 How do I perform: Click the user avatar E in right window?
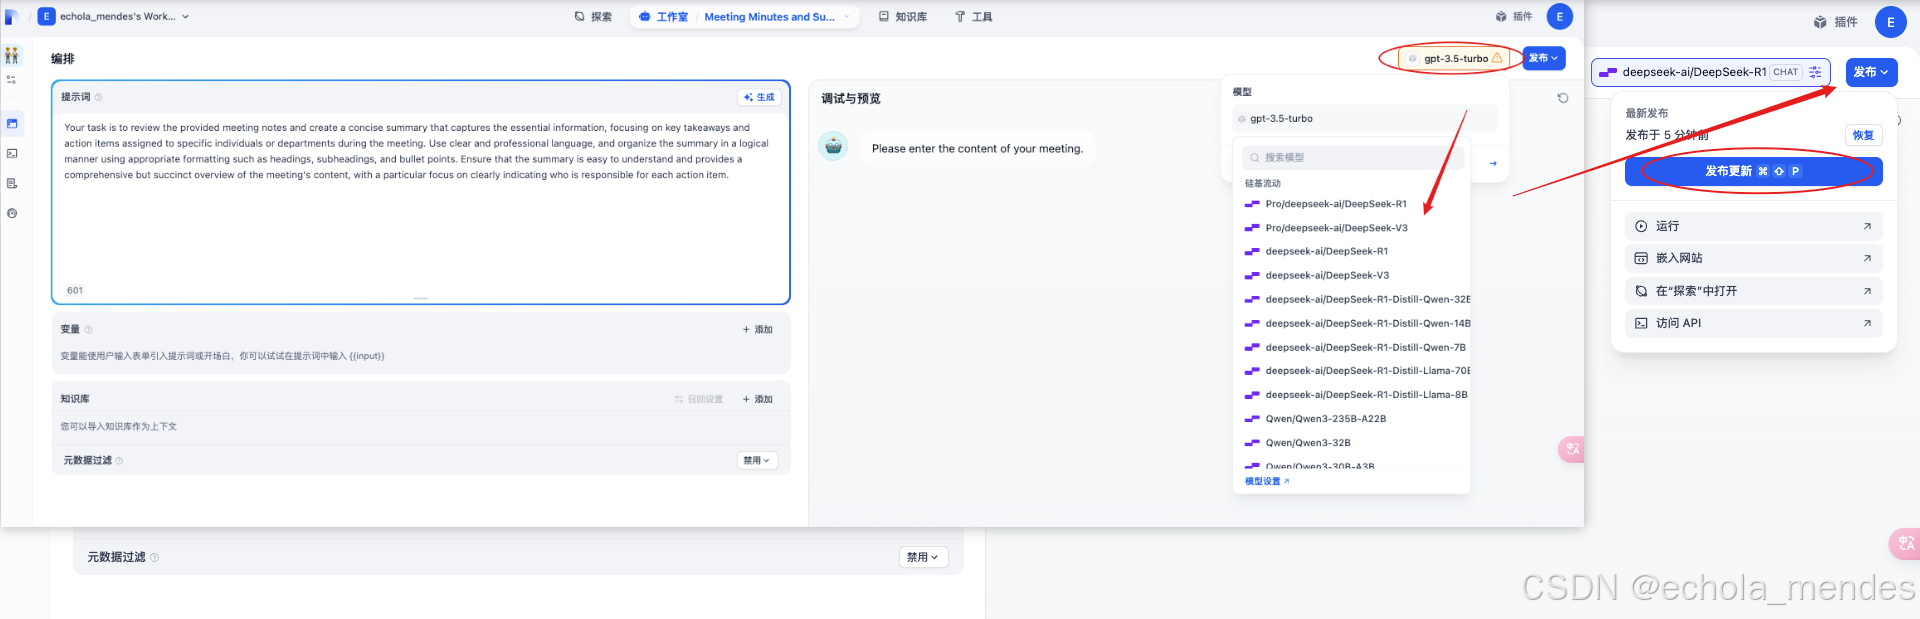[1890, 22]
